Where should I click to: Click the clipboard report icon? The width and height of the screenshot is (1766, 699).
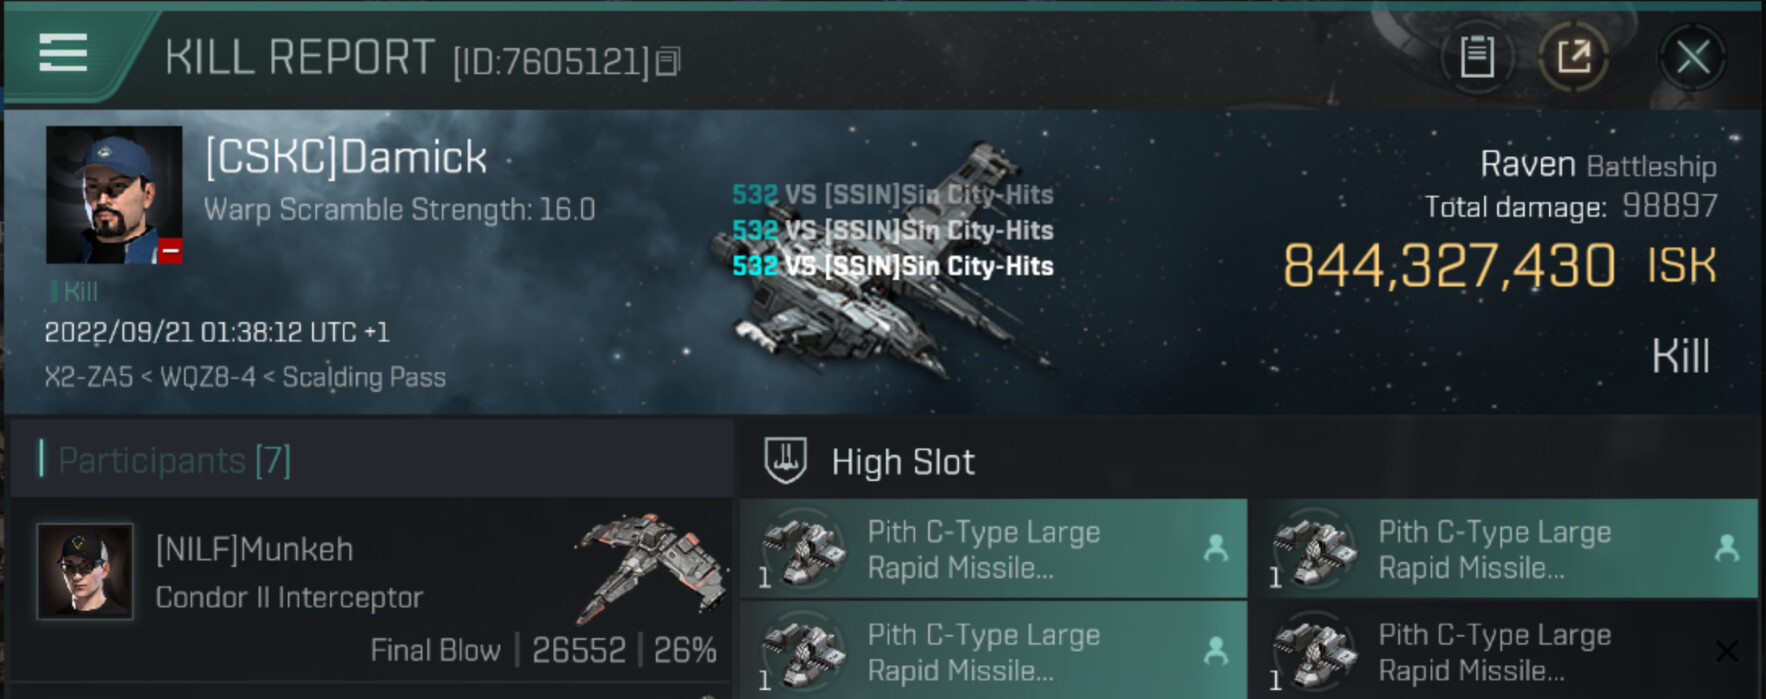tap(1476, 57)
